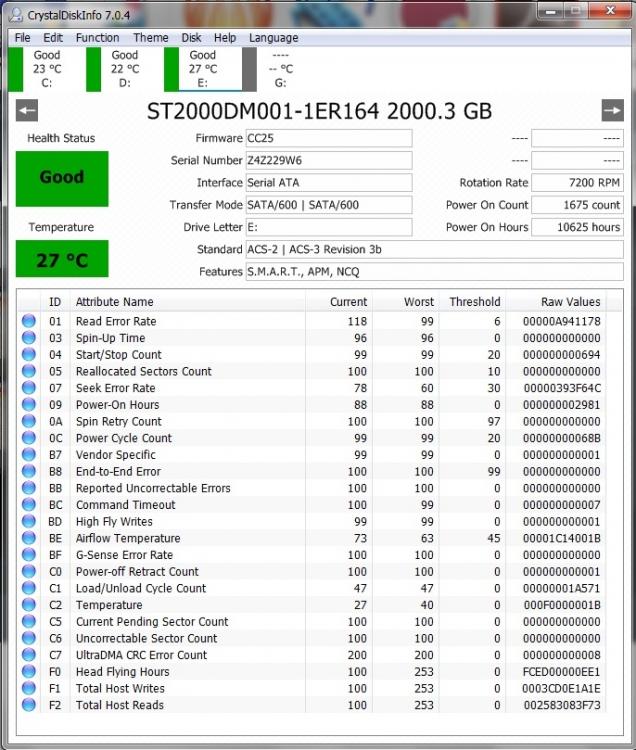
Task: Open the Theme menu
Action: [151, 38]
